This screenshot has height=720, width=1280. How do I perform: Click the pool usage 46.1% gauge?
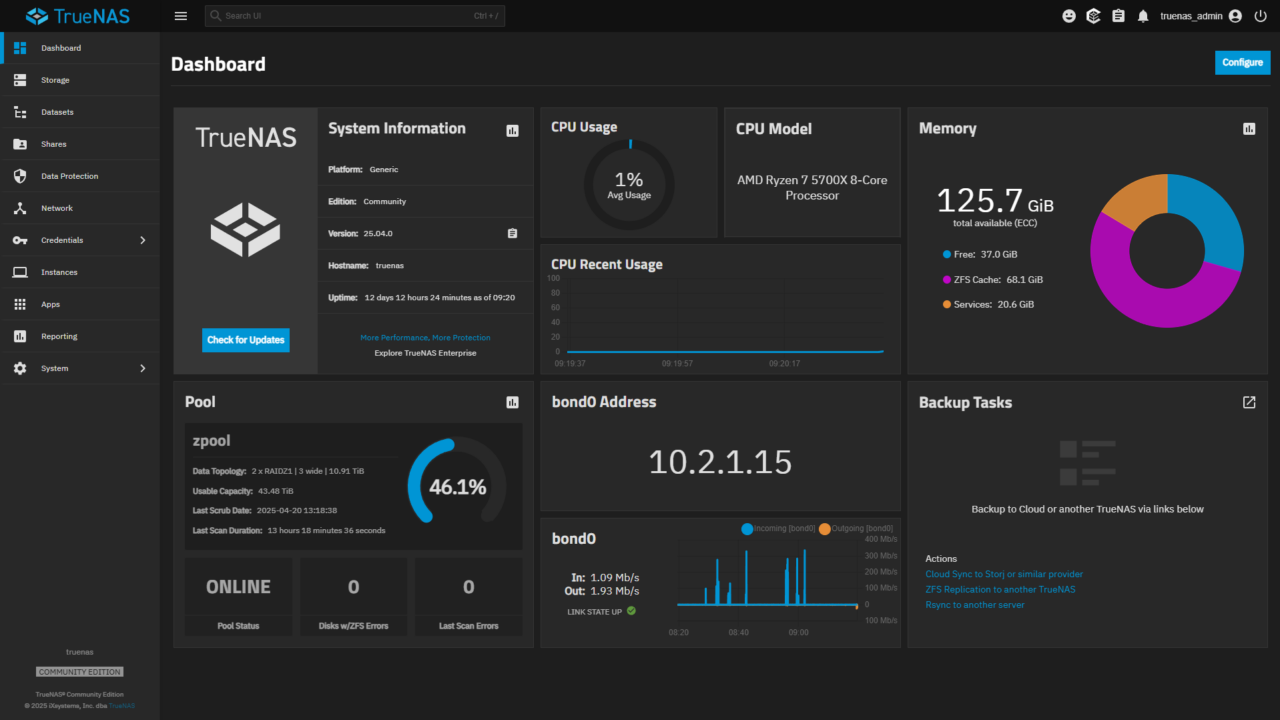457,487
